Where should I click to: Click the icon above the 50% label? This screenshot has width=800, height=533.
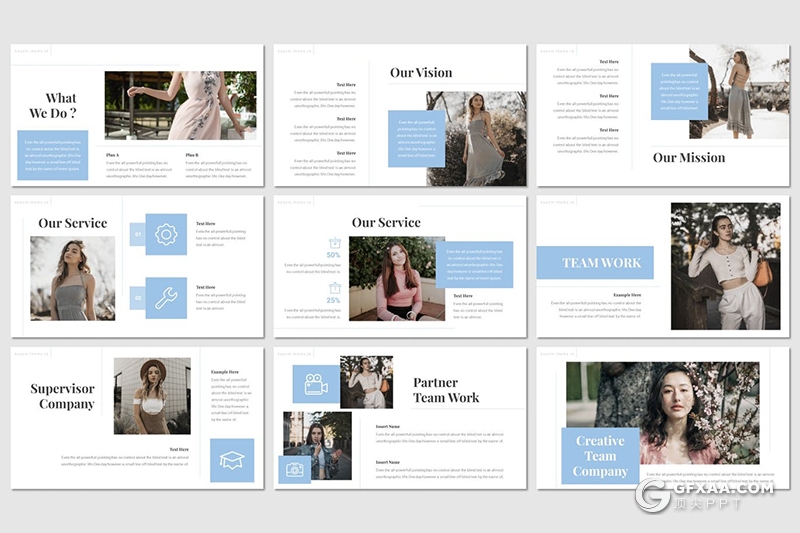(334, 242)
